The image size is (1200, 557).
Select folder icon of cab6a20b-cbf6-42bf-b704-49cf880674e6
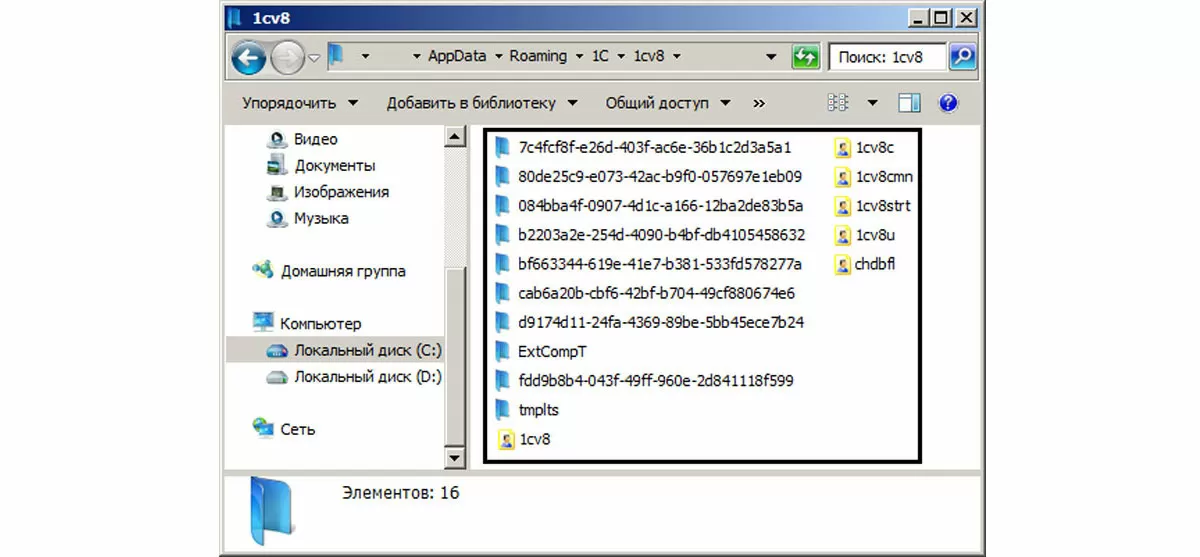pyautogui.click(x=503, y=293)
